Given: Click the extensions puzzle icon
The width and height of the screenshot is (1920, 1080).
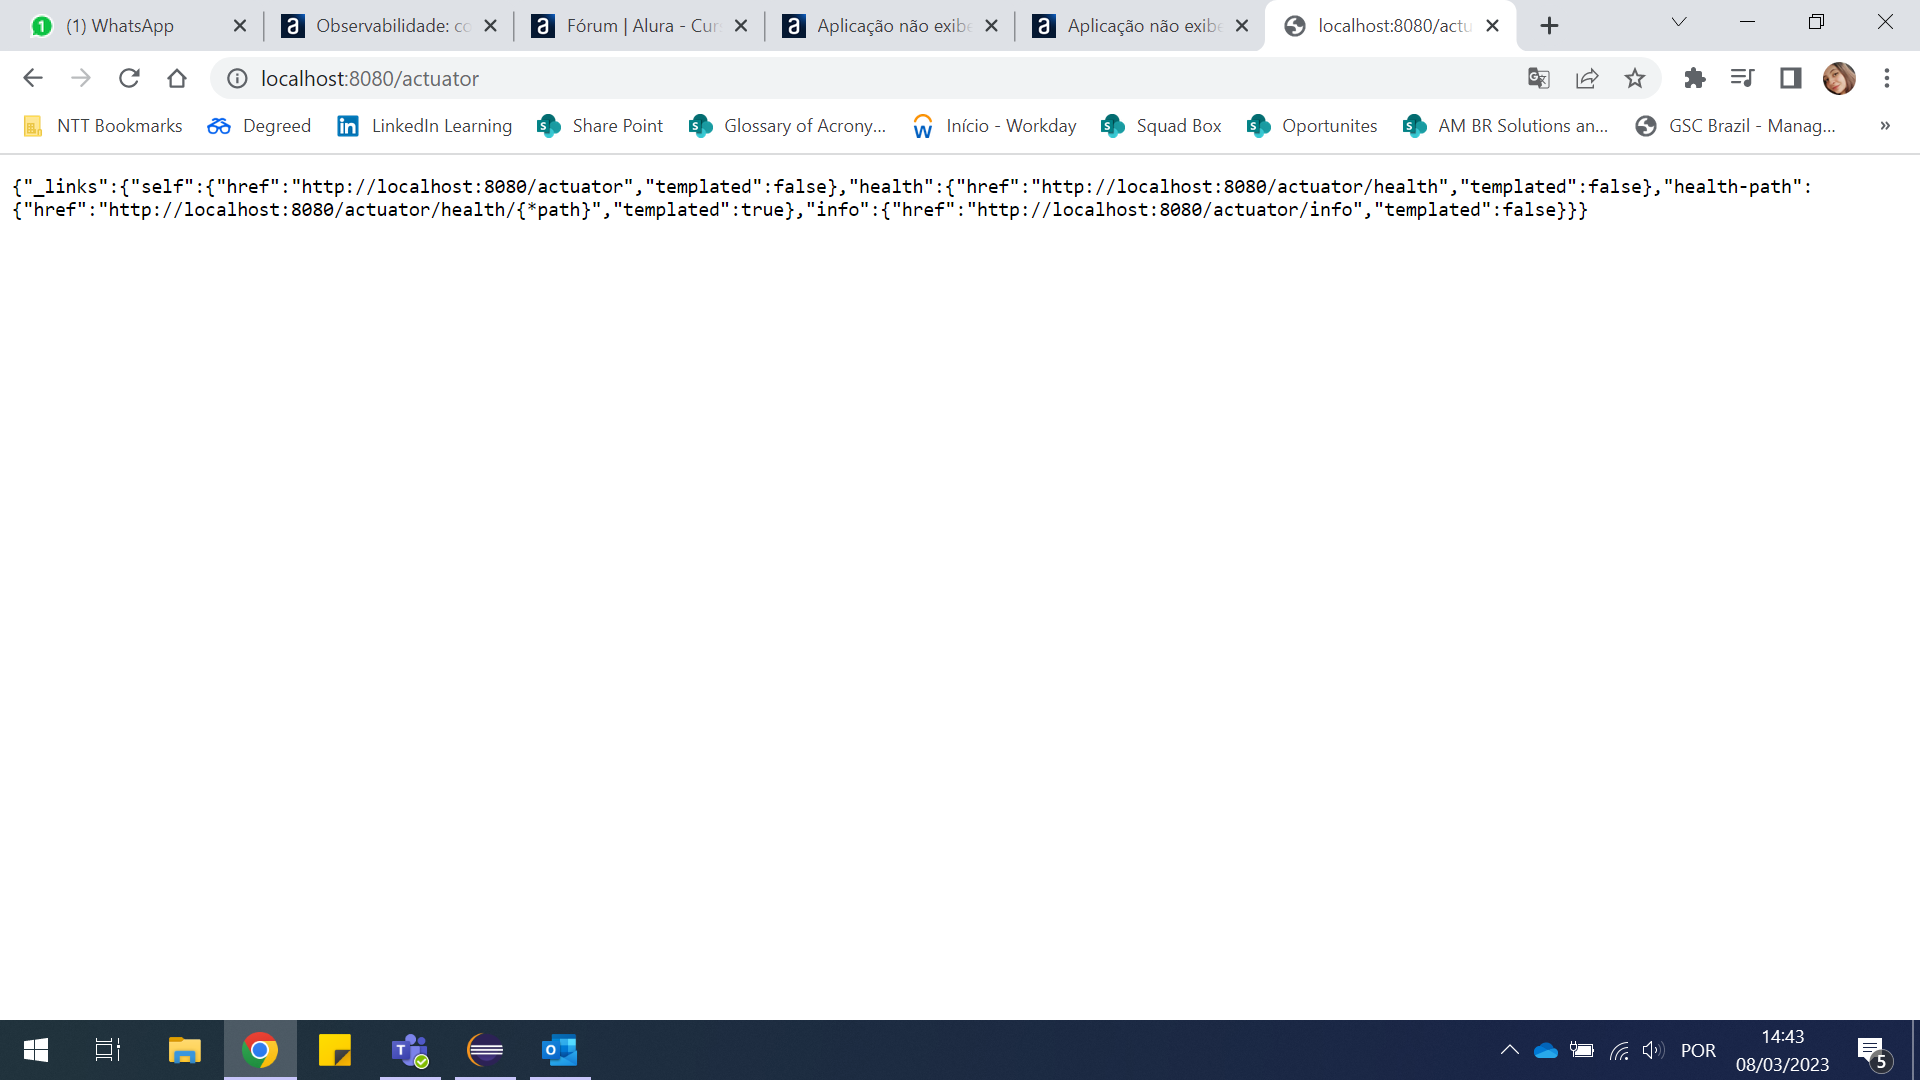Looking at the screenshot, I should pyautogui.click(x=1693, y=78).
